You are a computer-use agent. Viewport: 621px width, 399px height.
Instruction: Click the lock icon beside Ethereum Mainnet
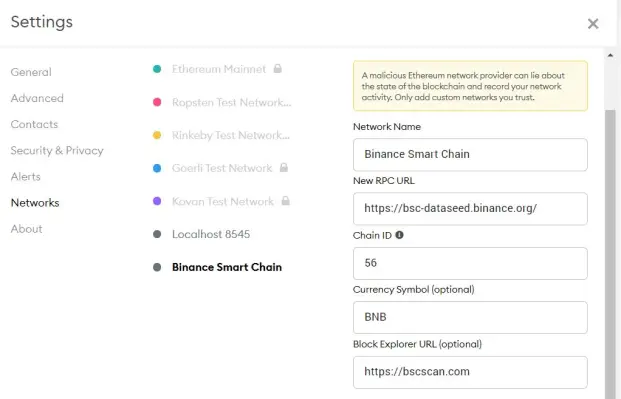(x=278, y=69)
